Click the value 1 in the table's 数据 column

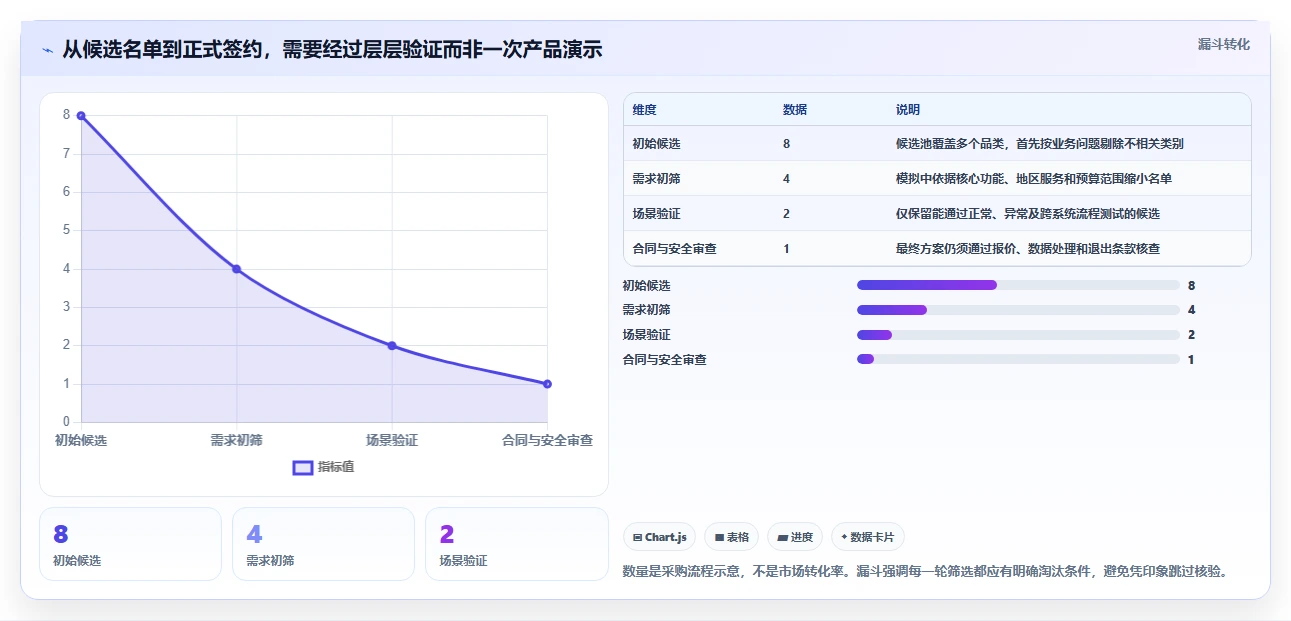(787, 249)
